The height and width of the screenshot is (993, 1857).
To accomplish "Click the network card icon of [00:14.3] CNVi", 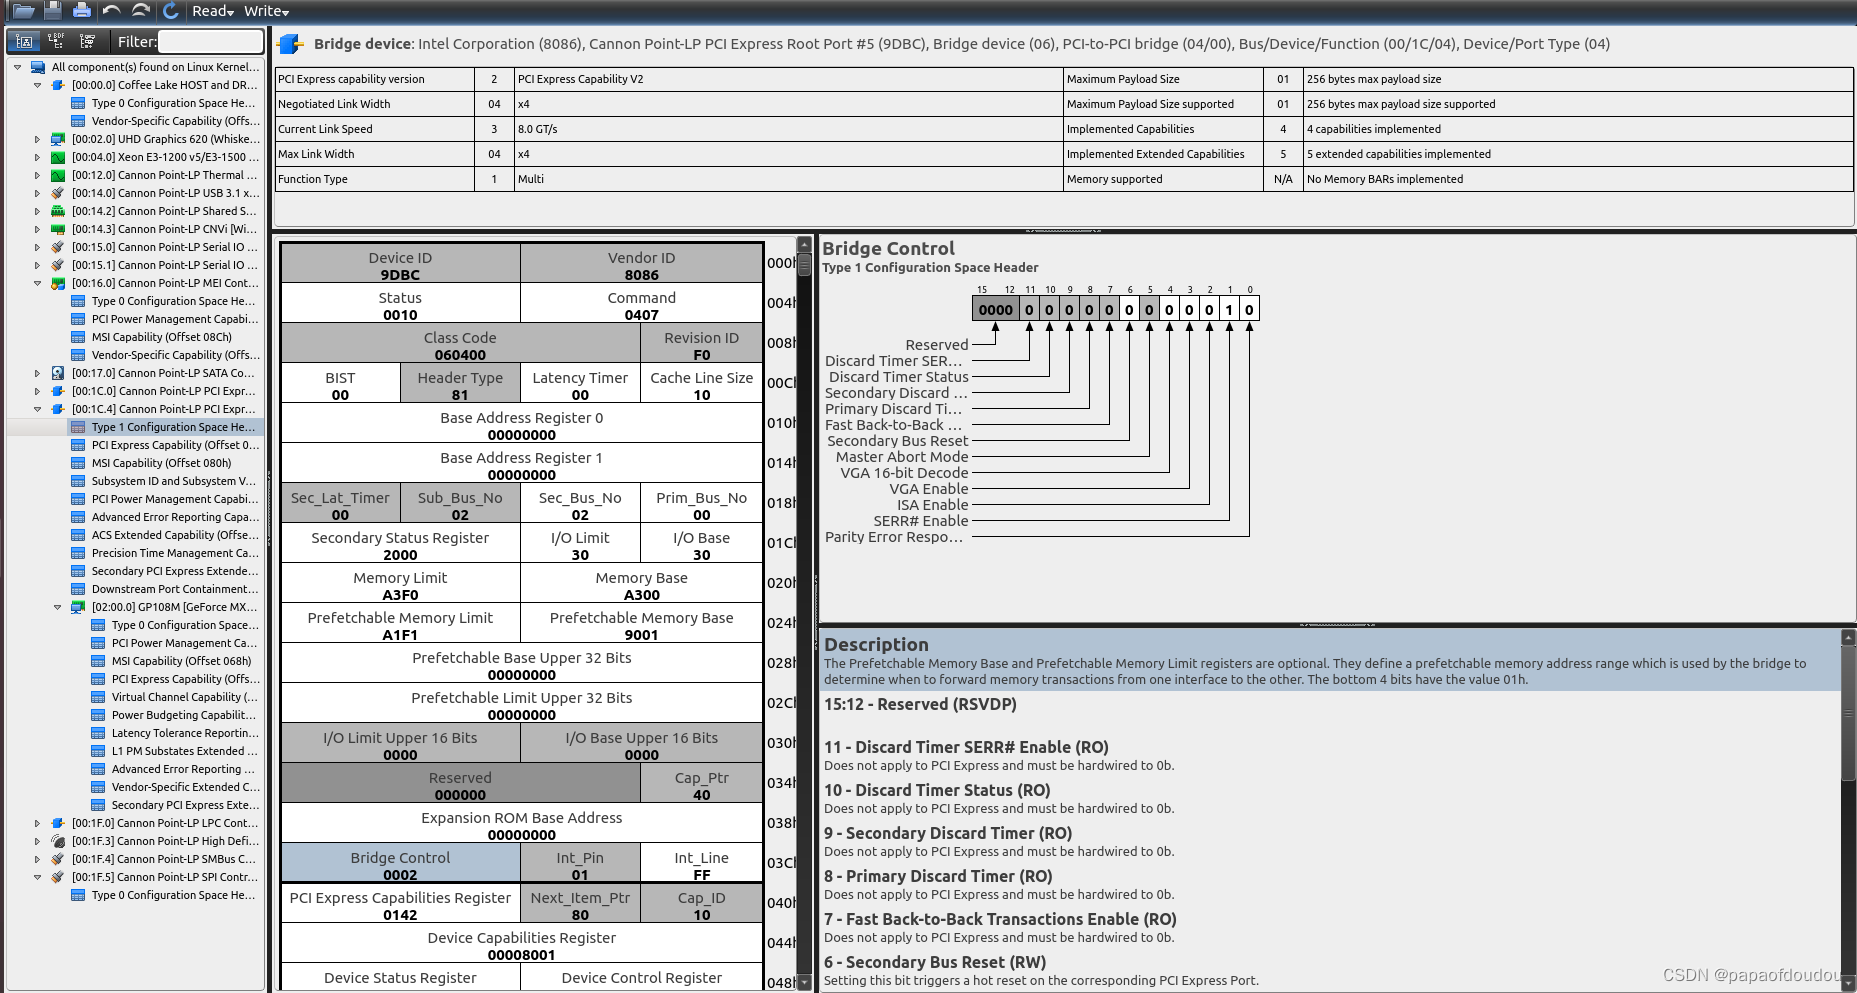I will tap(58, 229).
